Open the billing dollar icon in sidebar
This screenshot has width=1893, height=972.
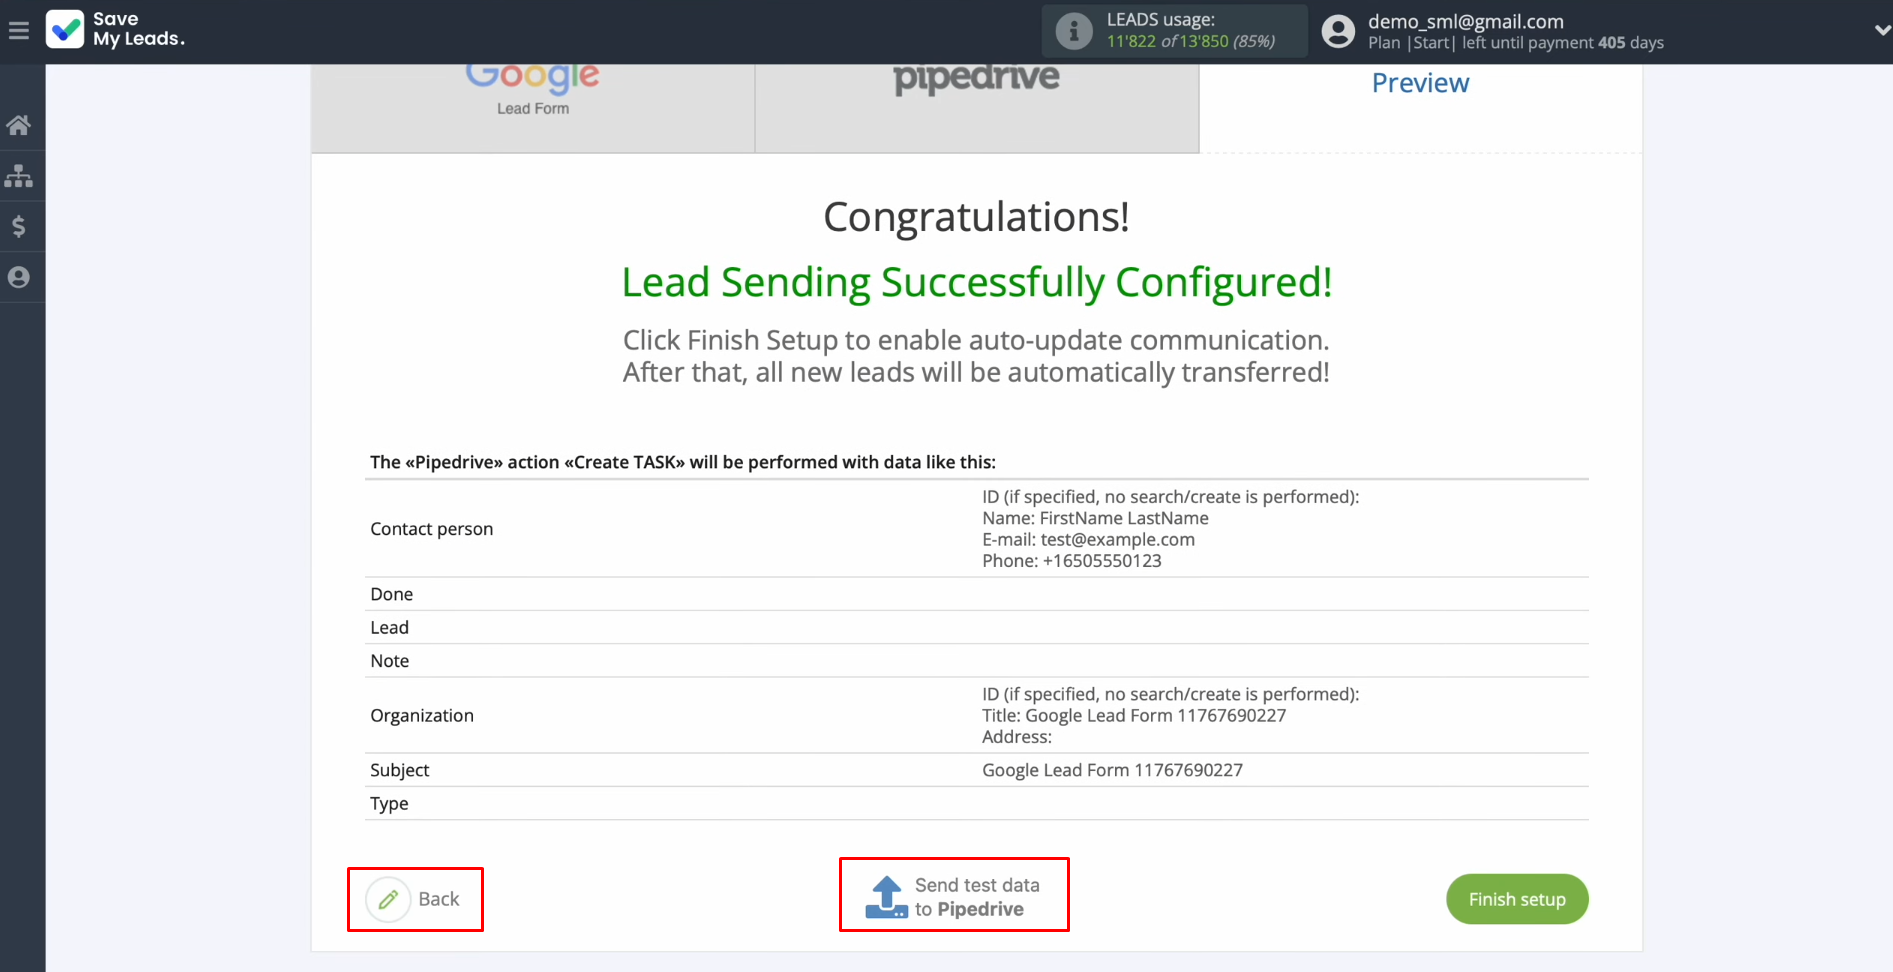18,226
